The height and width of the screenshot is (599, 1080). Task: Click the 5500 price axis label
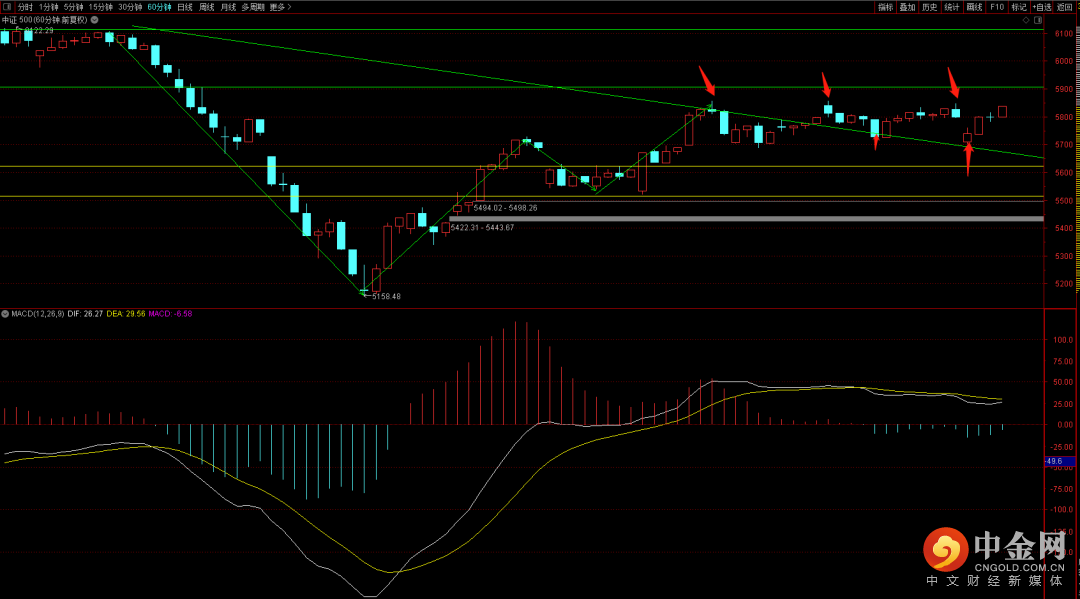pyautogui.click(x=1064, y=201)
